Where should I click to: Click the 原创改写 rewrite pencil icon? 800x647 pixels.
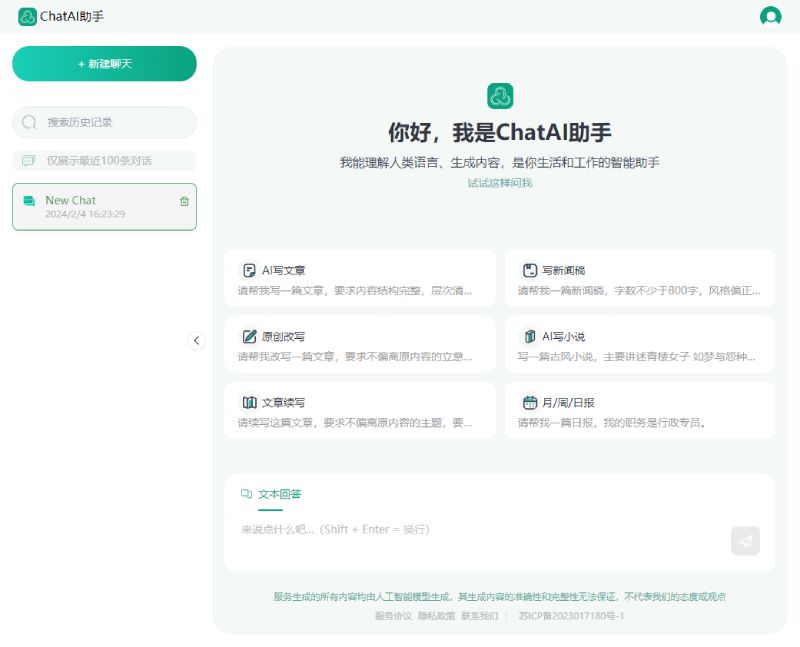point(250,336)
